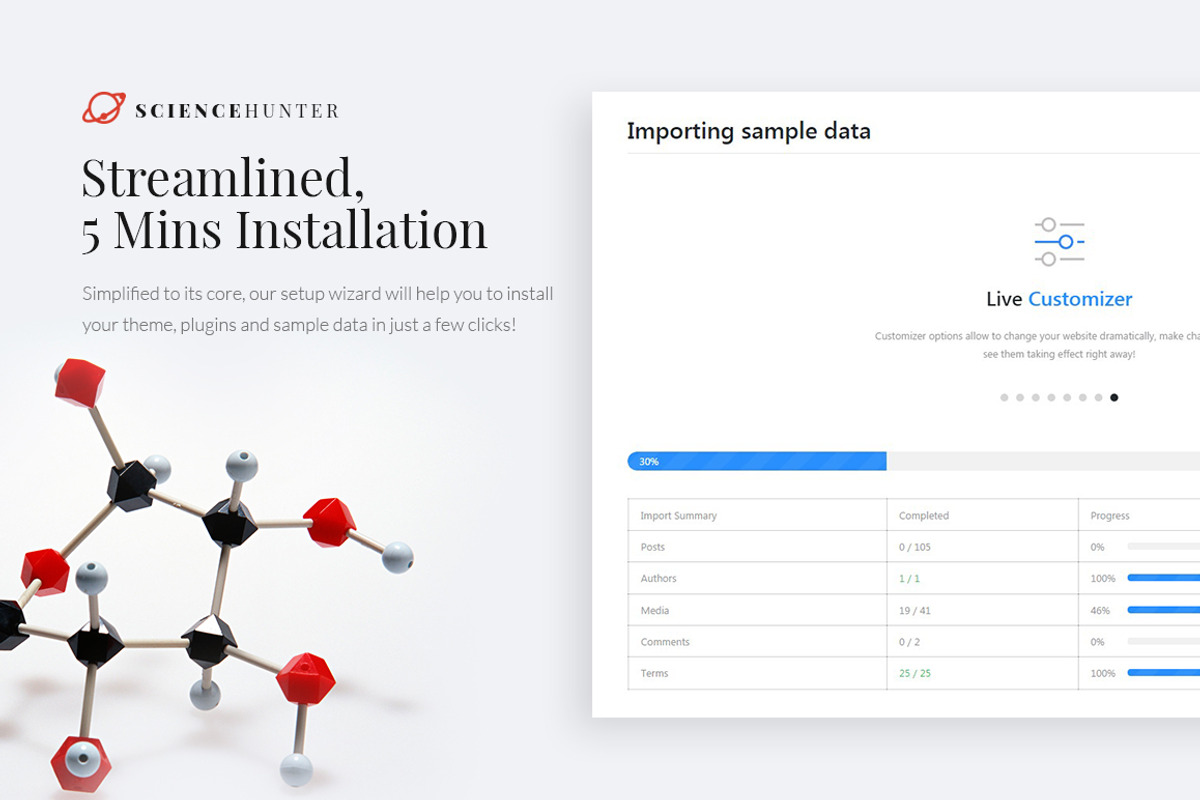Click the SCIENCEHUNTER brand name text
The width and height of the screenshot is (1200, 800).
coord(237,111)
